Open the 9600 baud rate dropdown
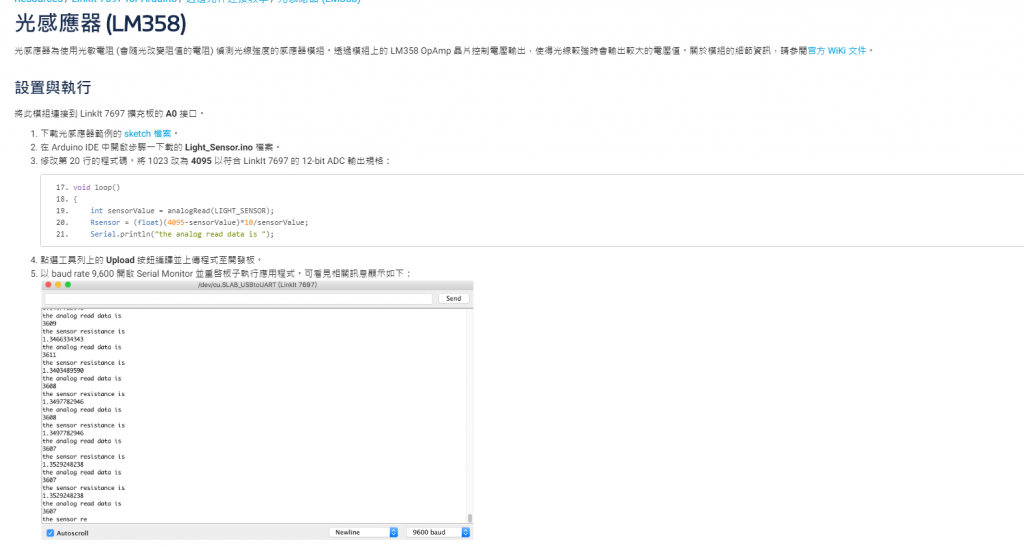Image resolution: width=1024 pixels, height=547 pixels. [x=438, y=532]
